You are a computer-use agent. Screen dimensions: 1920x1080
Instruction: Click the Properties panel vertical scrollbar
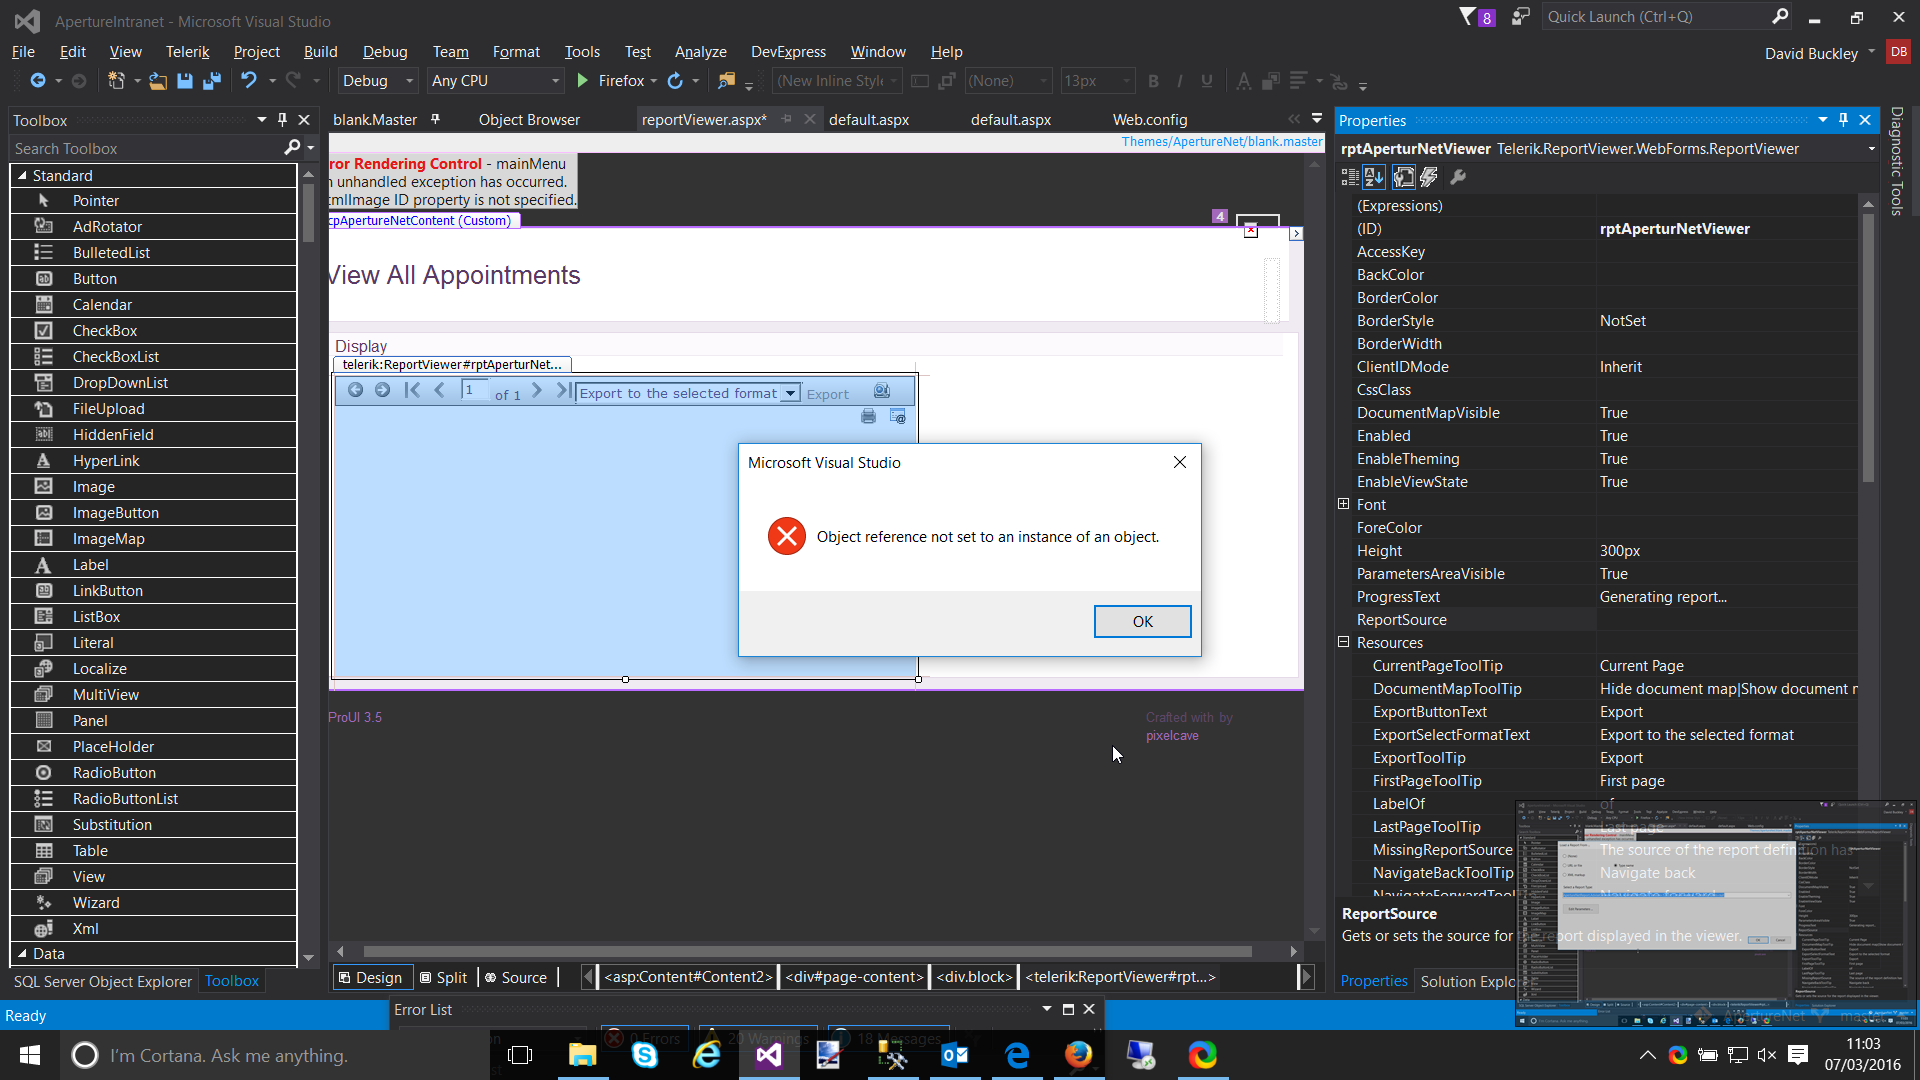[x=1867, y=350]
